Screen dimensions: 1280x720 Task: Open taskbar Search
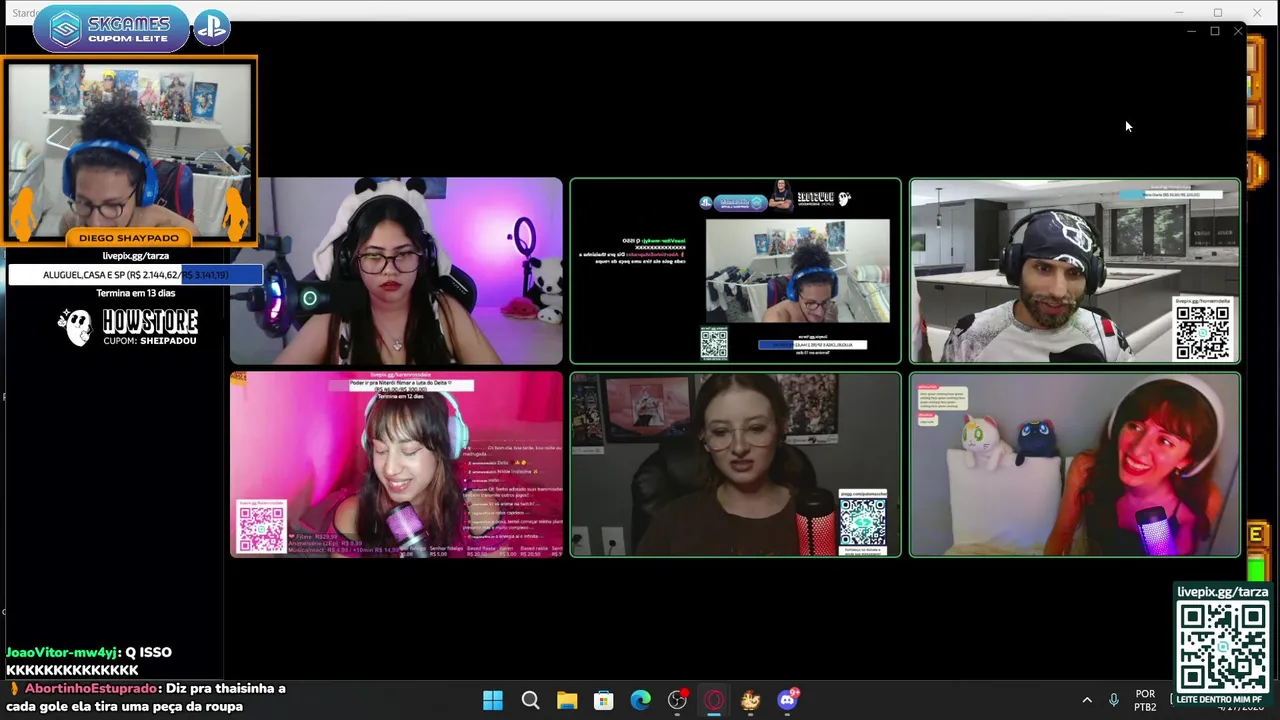530,700
